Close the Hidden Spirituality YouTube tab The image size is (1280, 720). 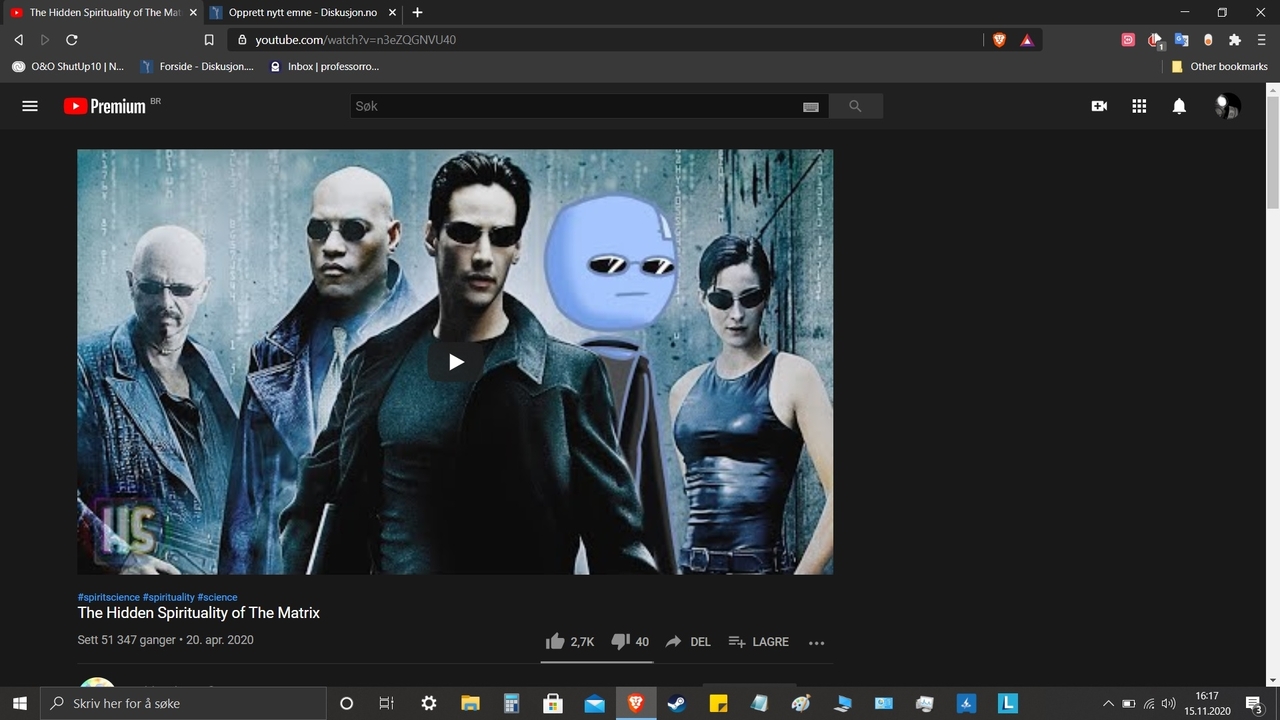click(x=193, y=12)
